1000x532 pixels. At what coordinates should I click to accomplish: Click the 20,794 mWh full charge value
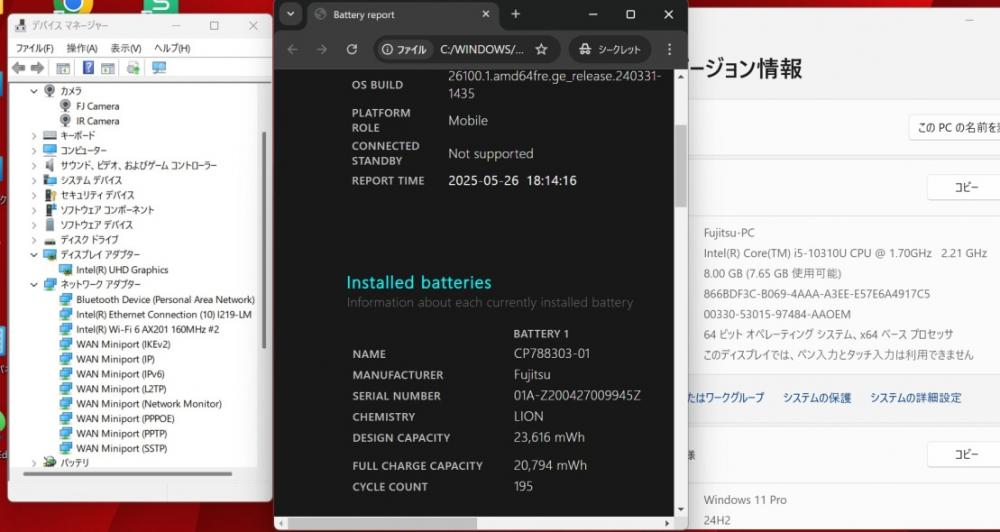point(550,466)
